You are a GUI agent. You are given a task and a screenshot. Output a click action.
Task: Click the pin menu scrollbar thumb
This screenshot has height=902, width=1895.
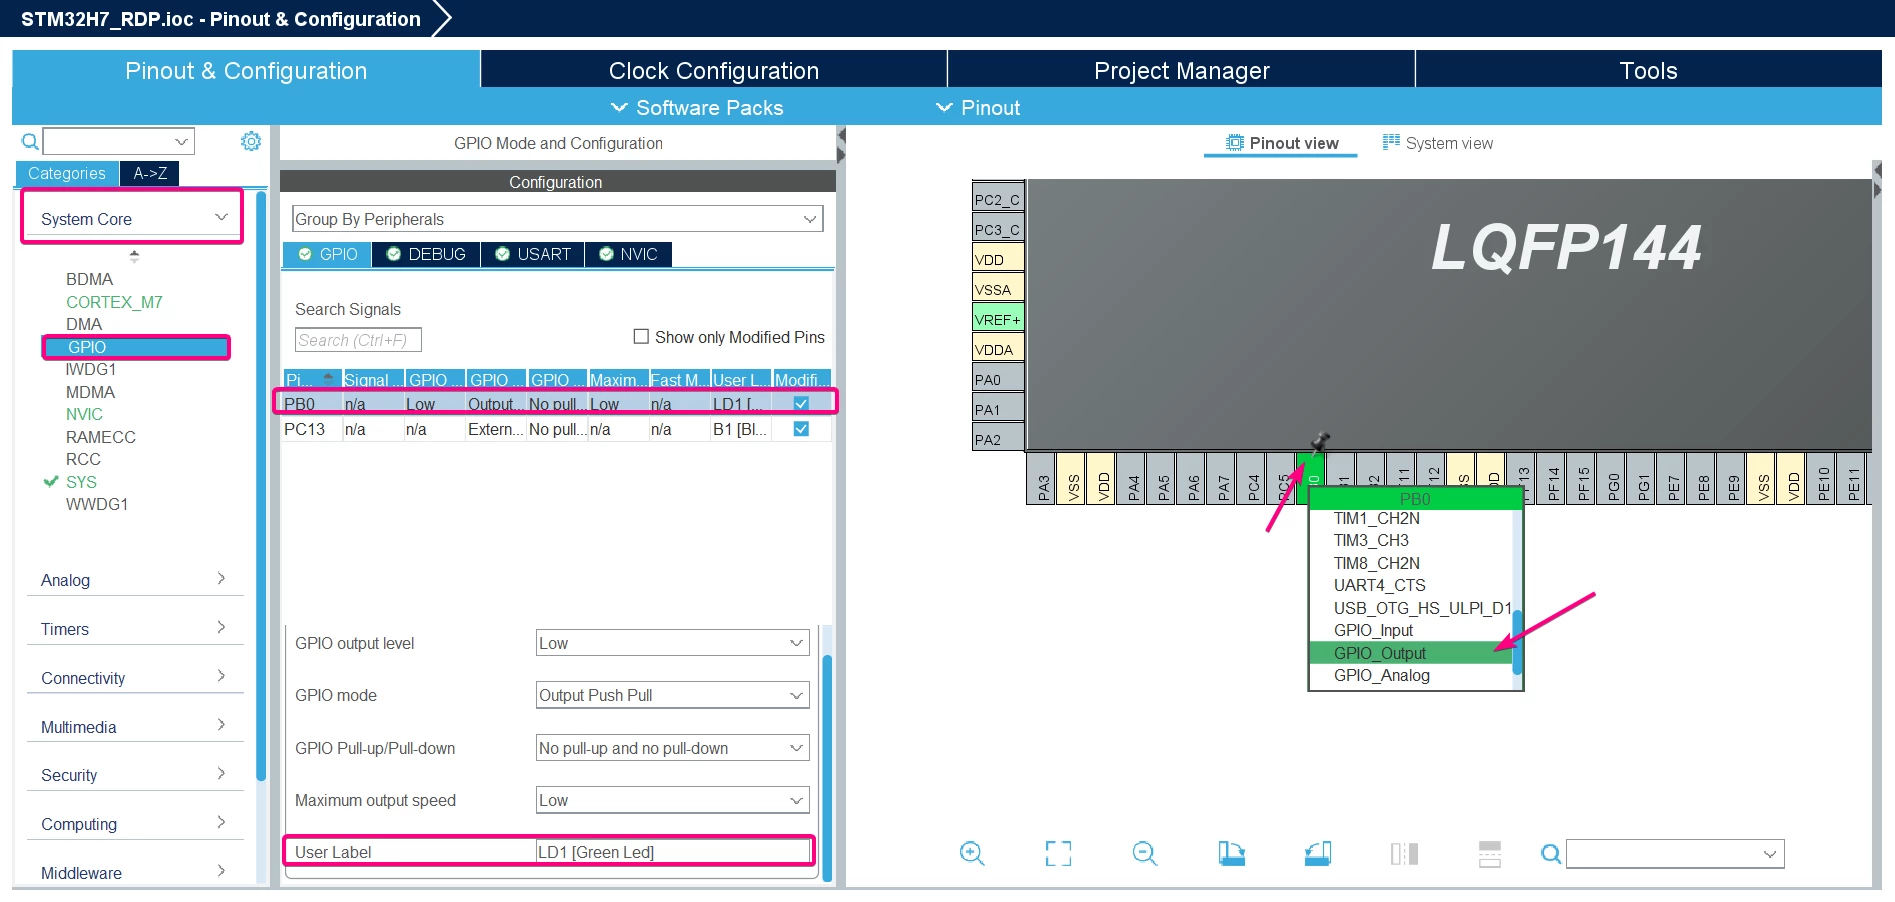tap(1517, 642)
